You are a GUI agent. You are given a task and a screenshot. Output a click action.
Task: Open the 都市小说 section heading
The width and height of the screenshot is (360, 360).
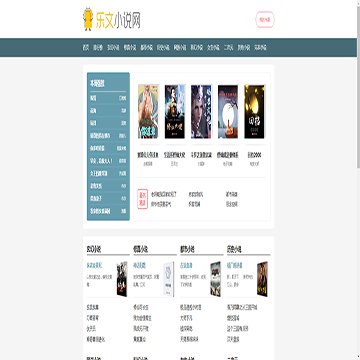(x=187, y=249)
